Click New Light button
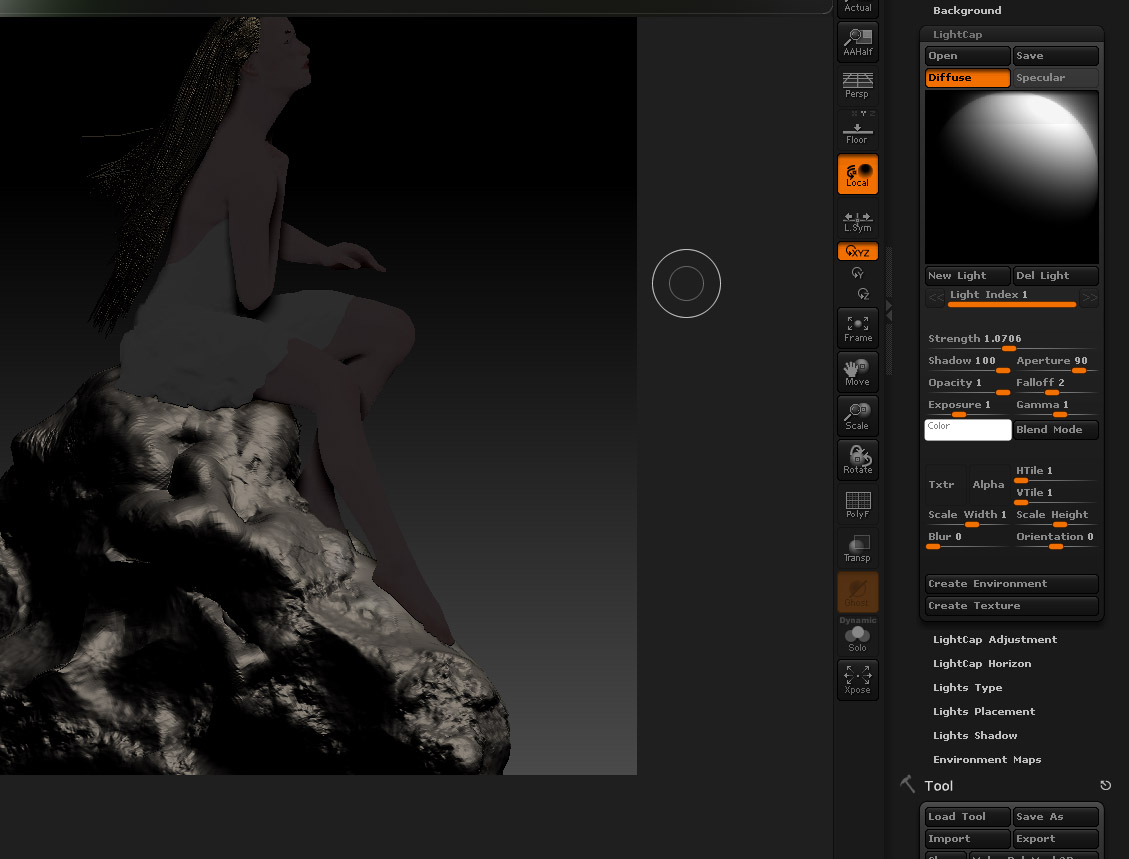The image size is (1129, 859). (968, 276)
